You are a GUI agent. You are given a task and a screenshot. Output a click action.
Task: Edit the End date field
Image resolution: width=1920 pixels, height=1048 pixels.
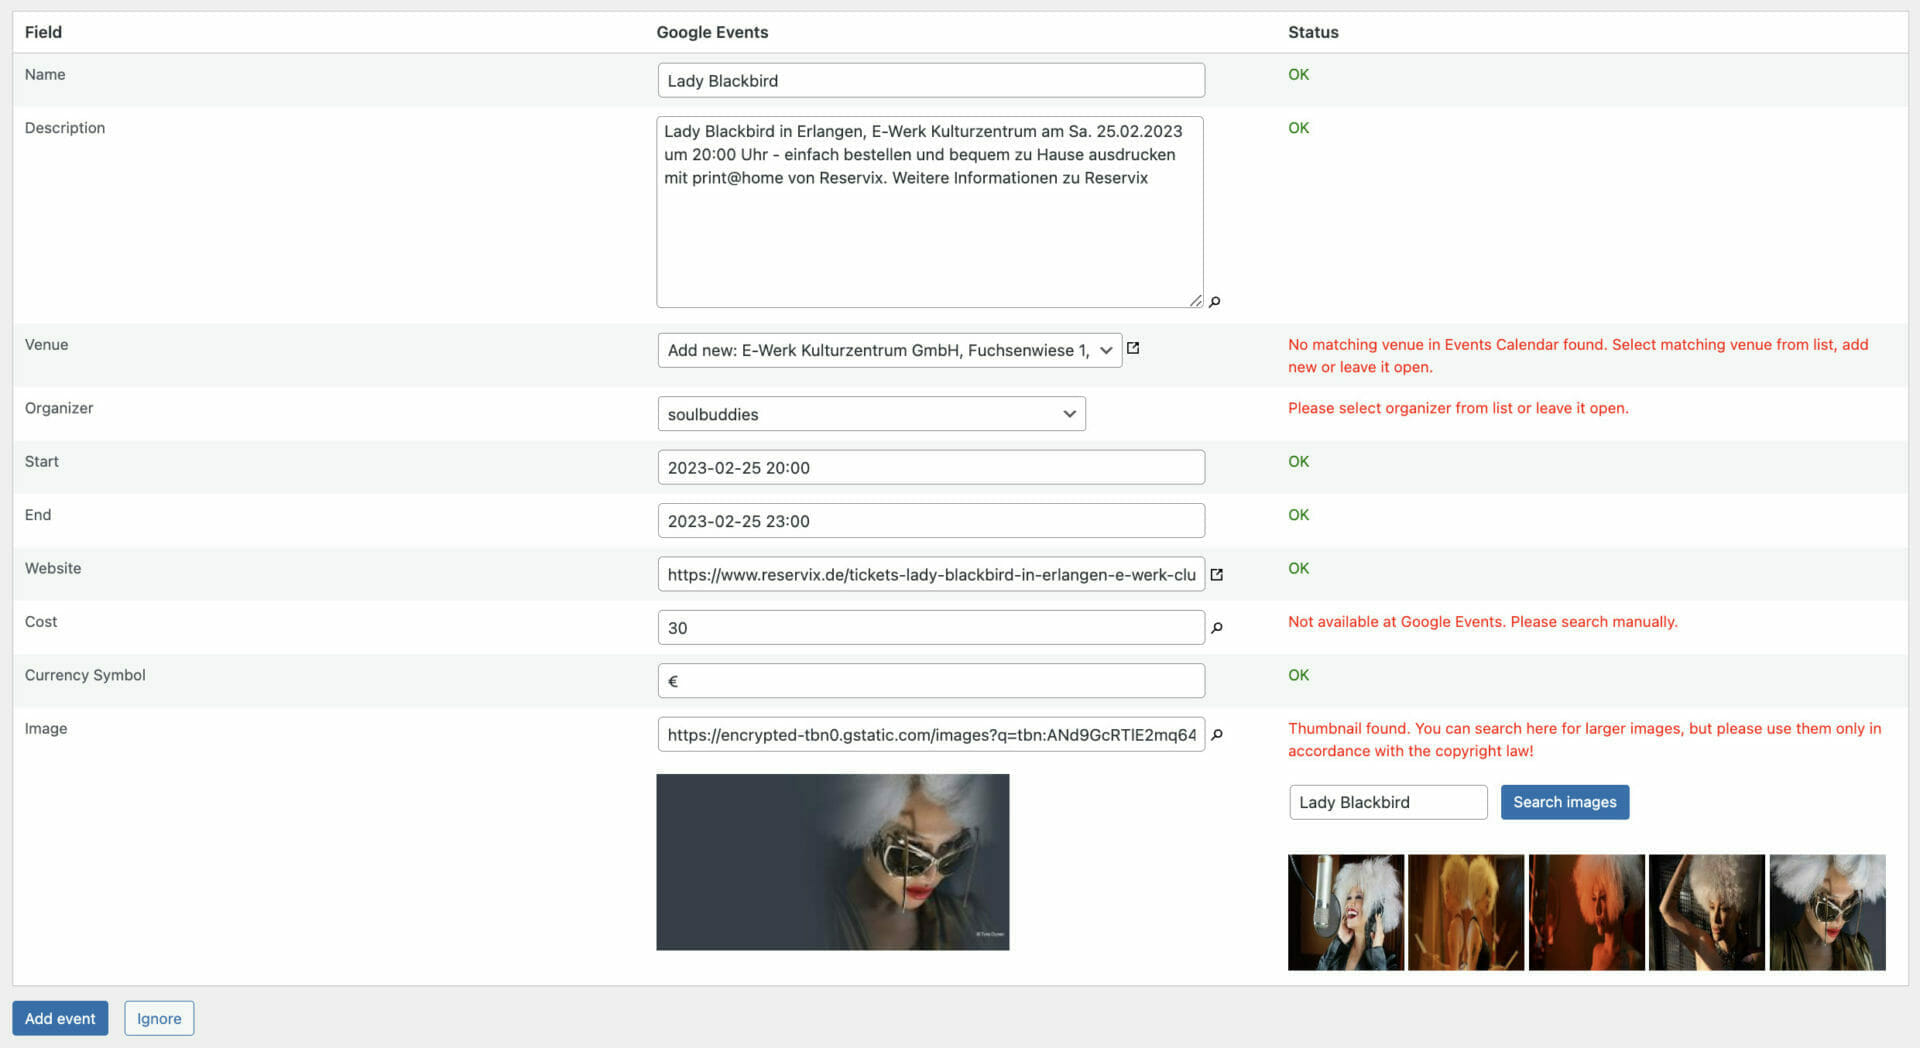[x=930, y=520]
